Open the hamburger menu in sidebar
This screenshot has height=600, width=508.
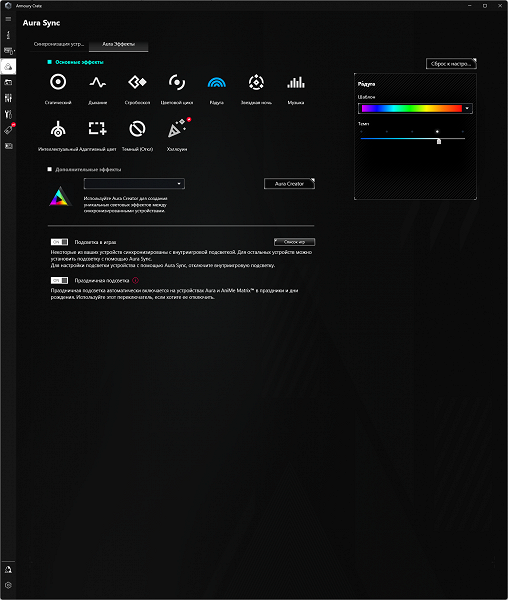coord(8,19)
